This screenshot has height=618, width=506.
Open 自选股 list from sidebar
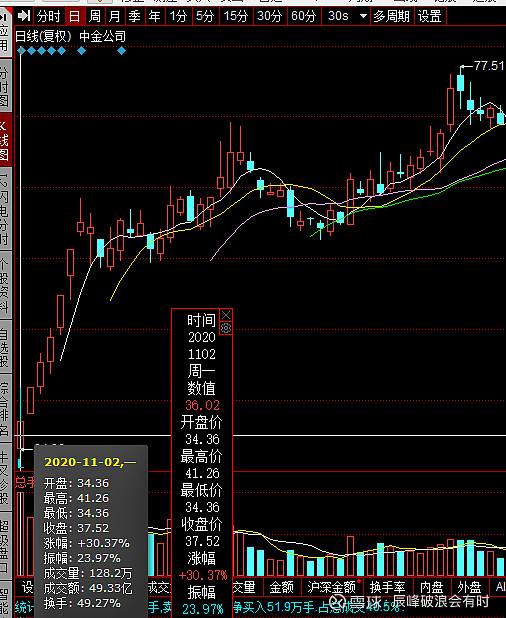(4, 347)
